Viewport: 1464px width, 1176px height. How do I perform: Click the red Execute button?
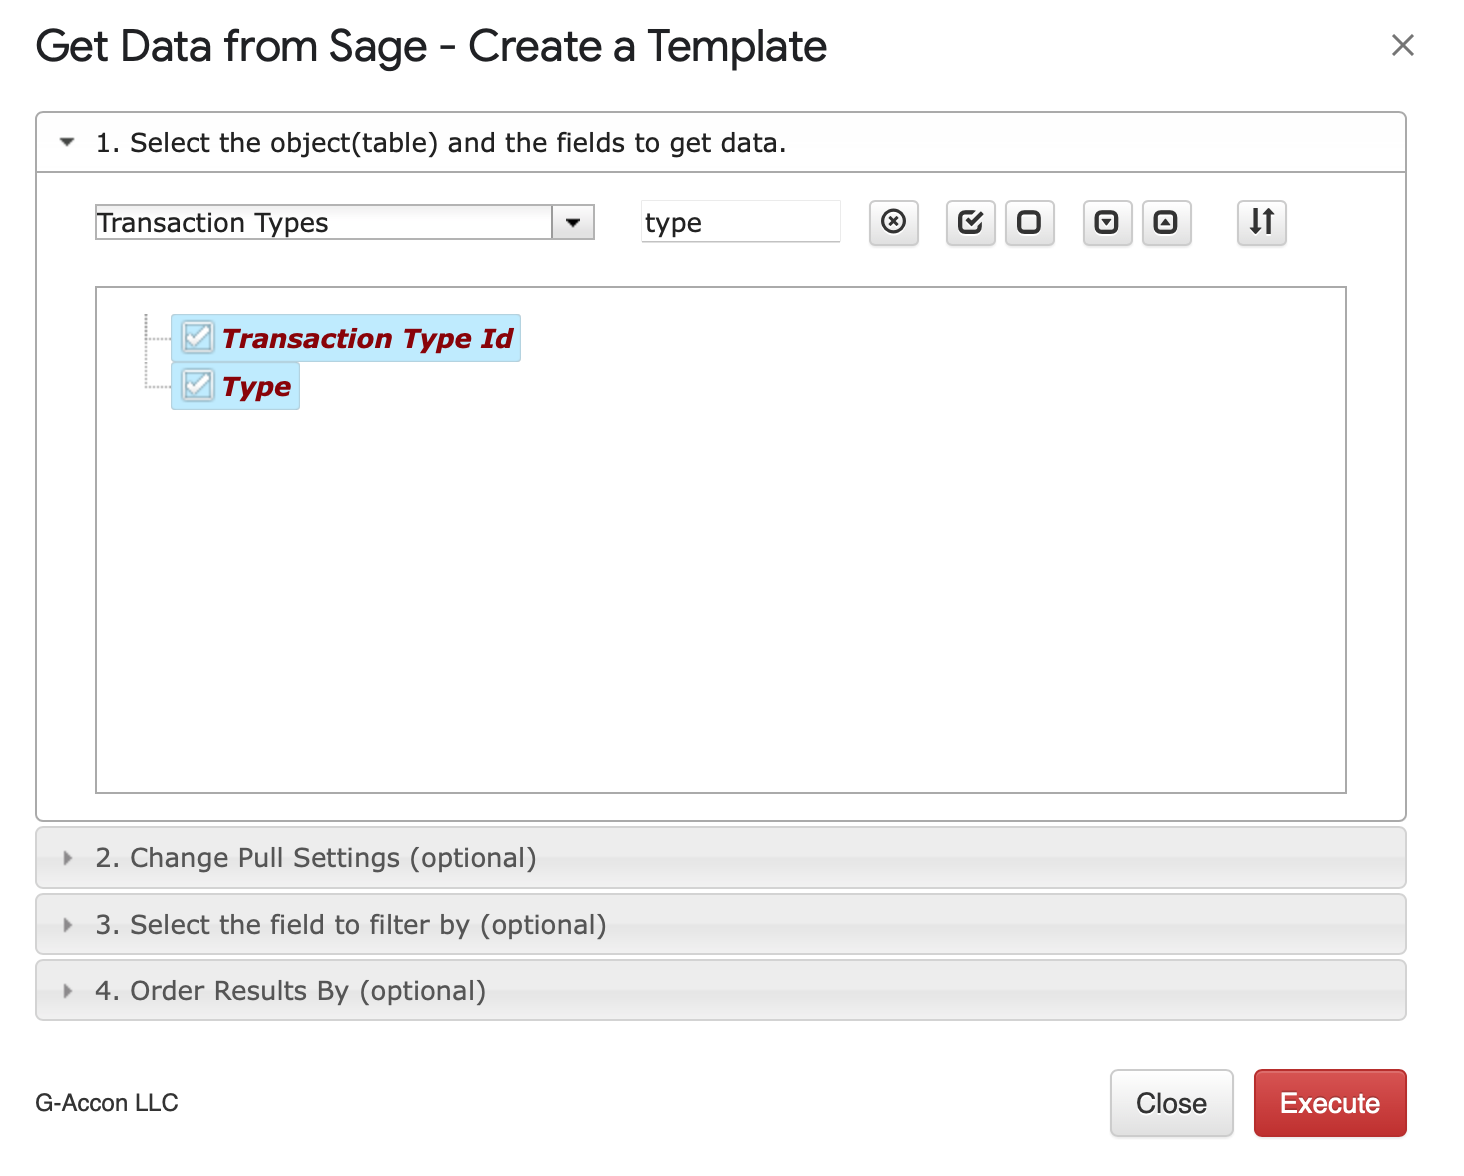[x=1330, y=1103]
